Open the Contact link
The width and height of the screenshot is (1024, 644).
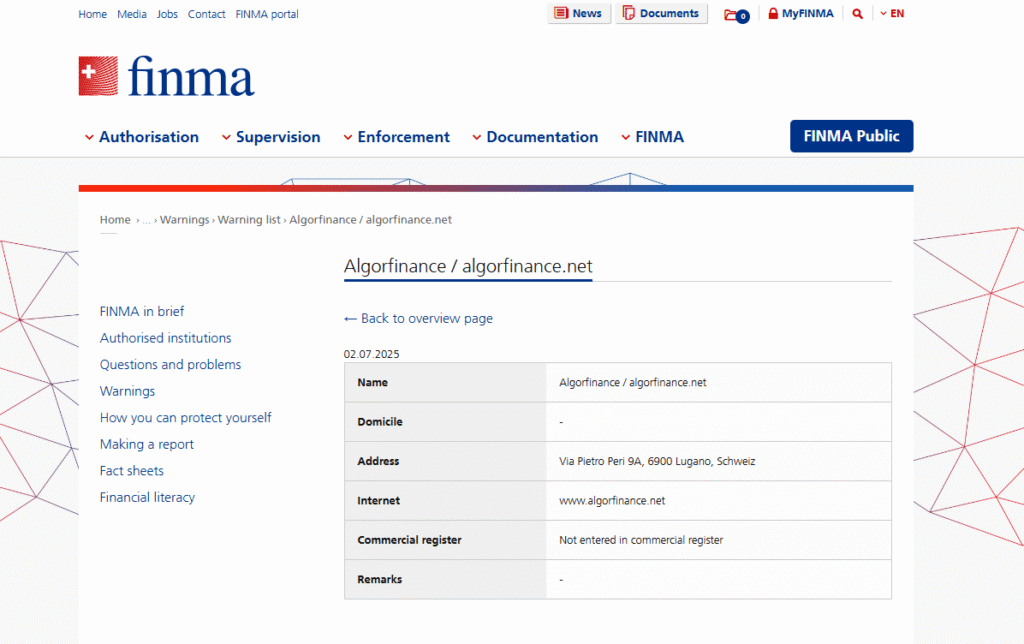click(206, 14)
